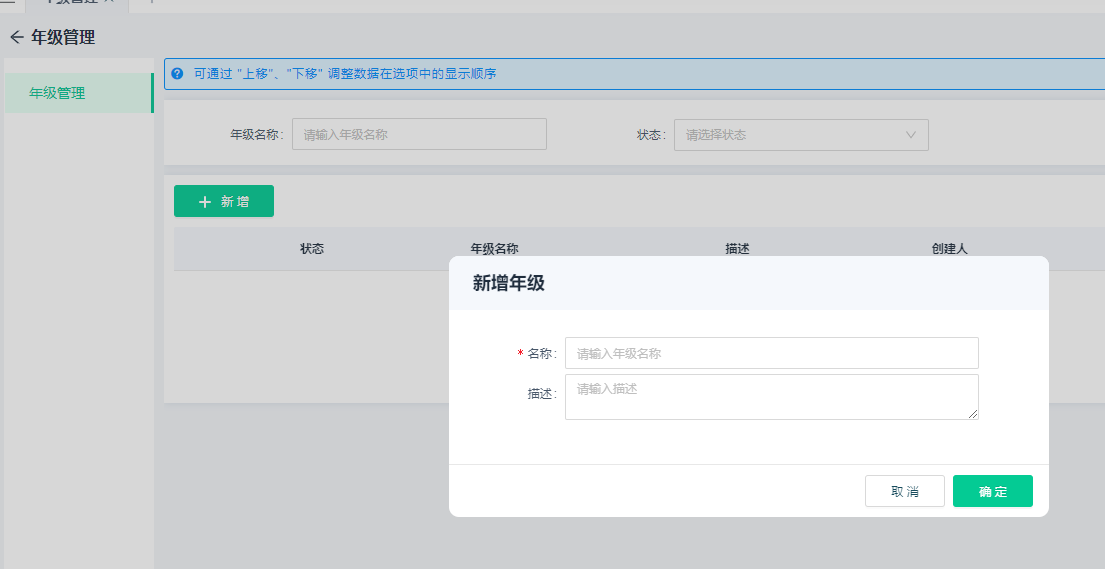The width and height of the screenshot is (1105, 569).
Task: Click the plus icon on 新增 button
Action: pos(205,202)
